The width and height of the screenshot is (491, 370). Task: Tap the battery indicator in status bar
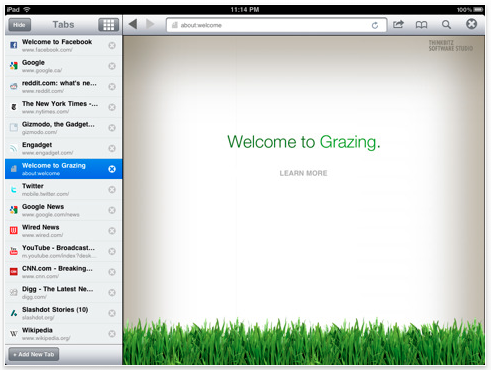[478, 10]
